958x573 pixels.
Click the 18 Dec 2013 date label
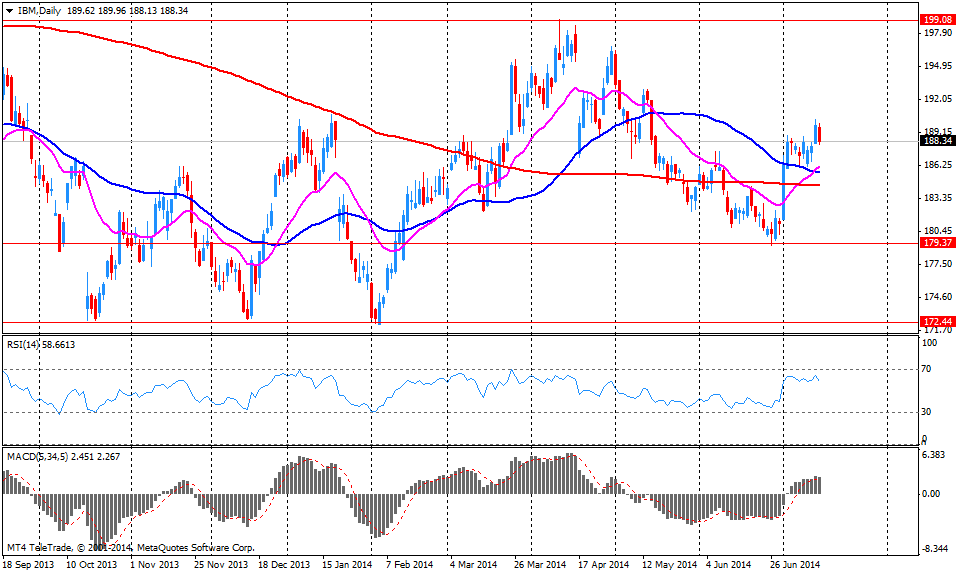pos(284,564)
